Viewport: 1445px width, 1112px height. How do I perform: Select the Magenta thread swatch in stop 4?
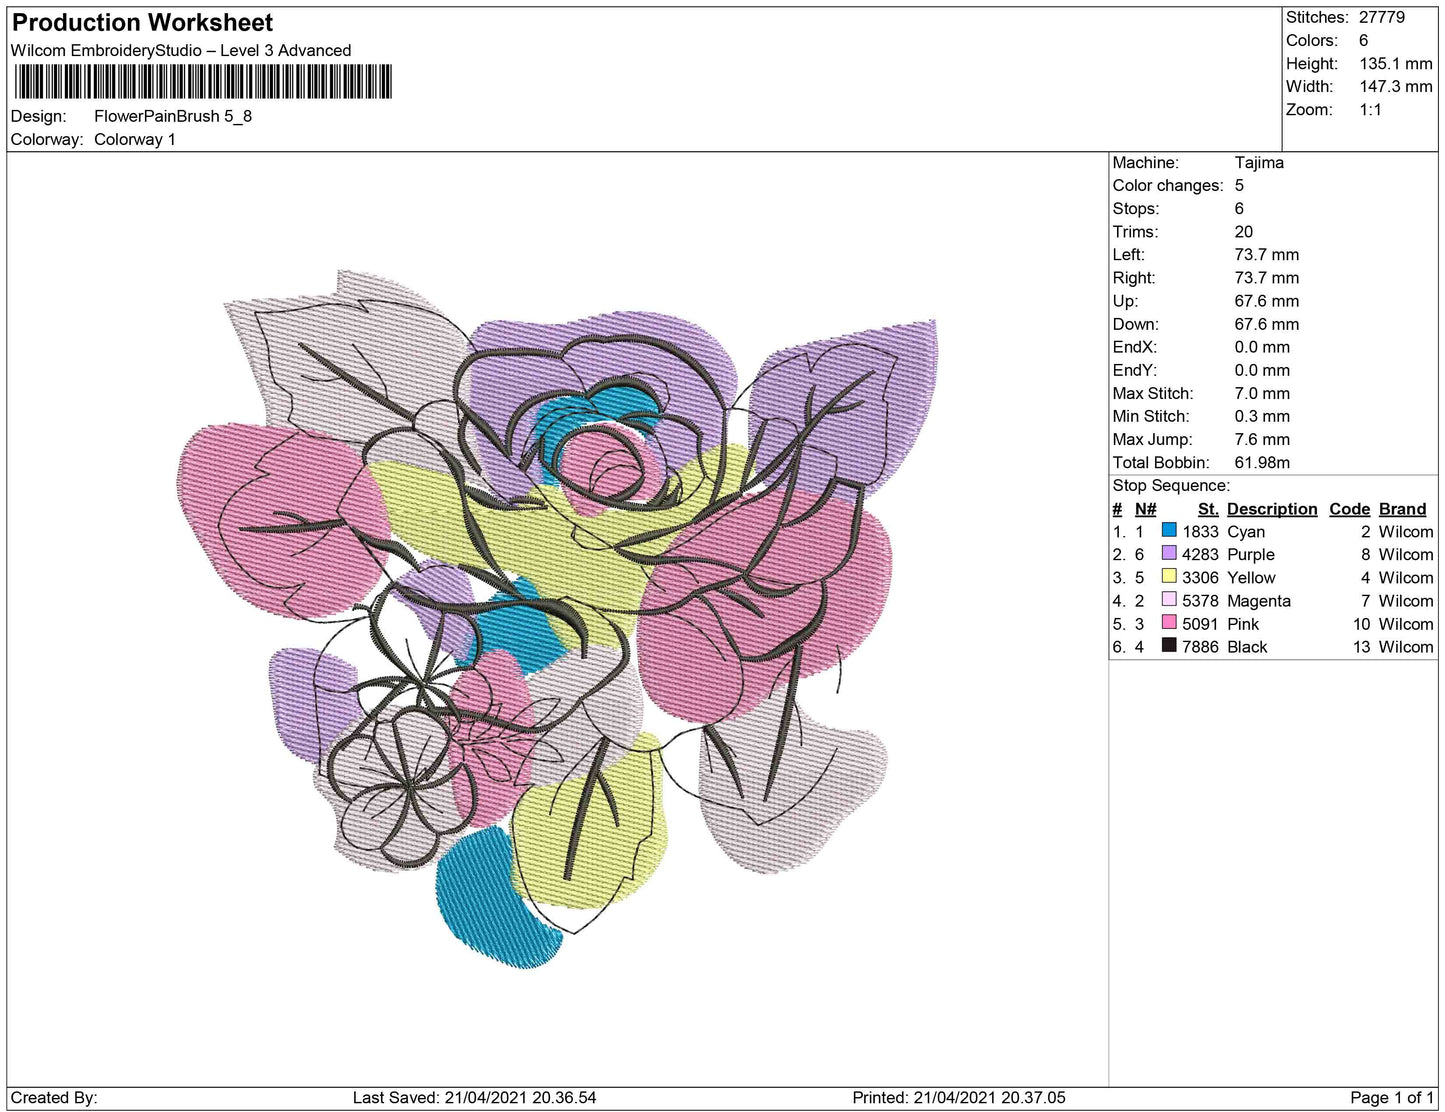click(x=1168, y=600)
